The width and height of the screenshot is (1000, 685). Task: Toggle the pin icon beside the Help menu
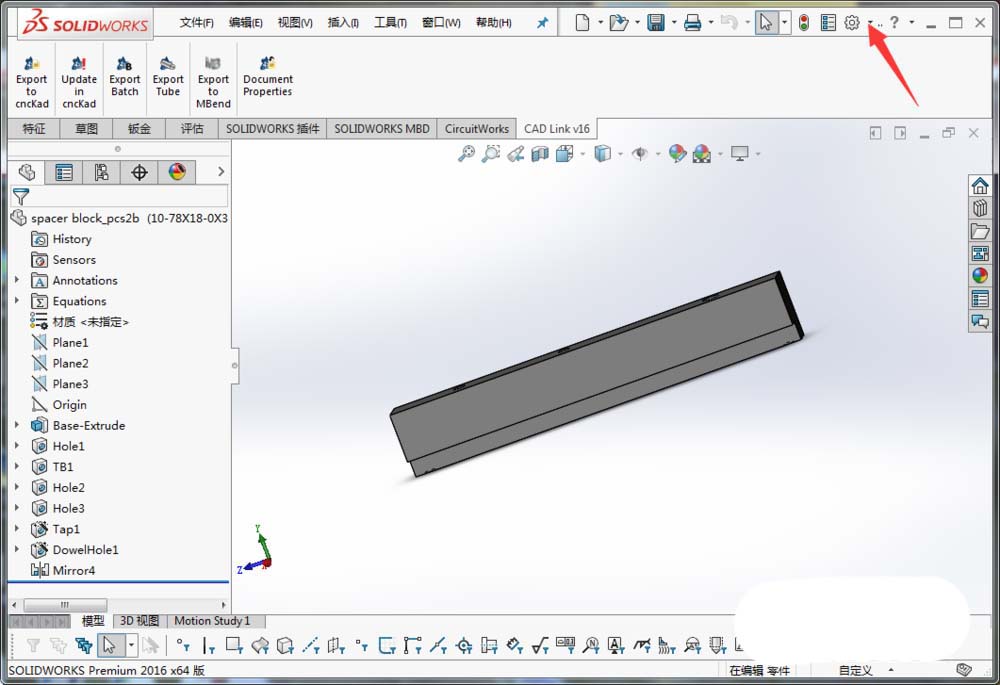(543, 23)
